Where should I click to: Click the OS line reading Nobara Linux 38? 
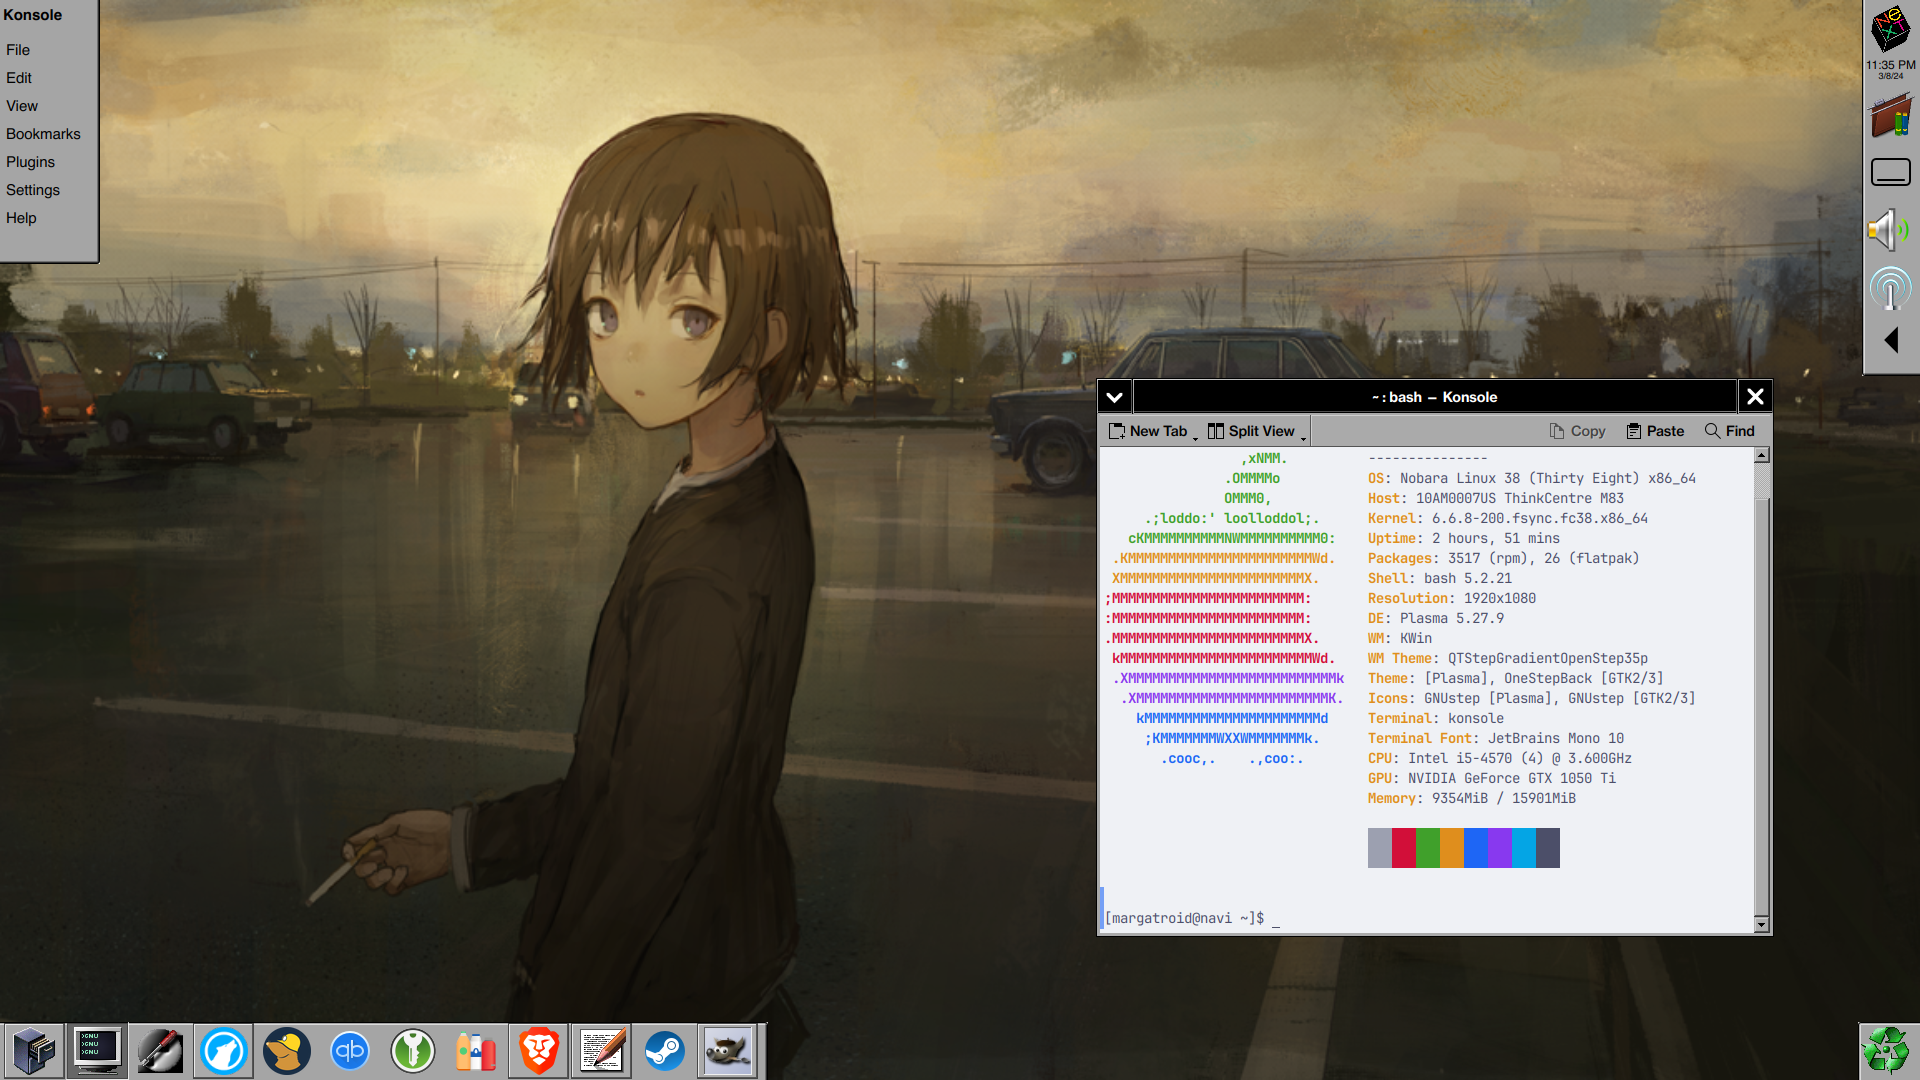tap(1532, 478)
